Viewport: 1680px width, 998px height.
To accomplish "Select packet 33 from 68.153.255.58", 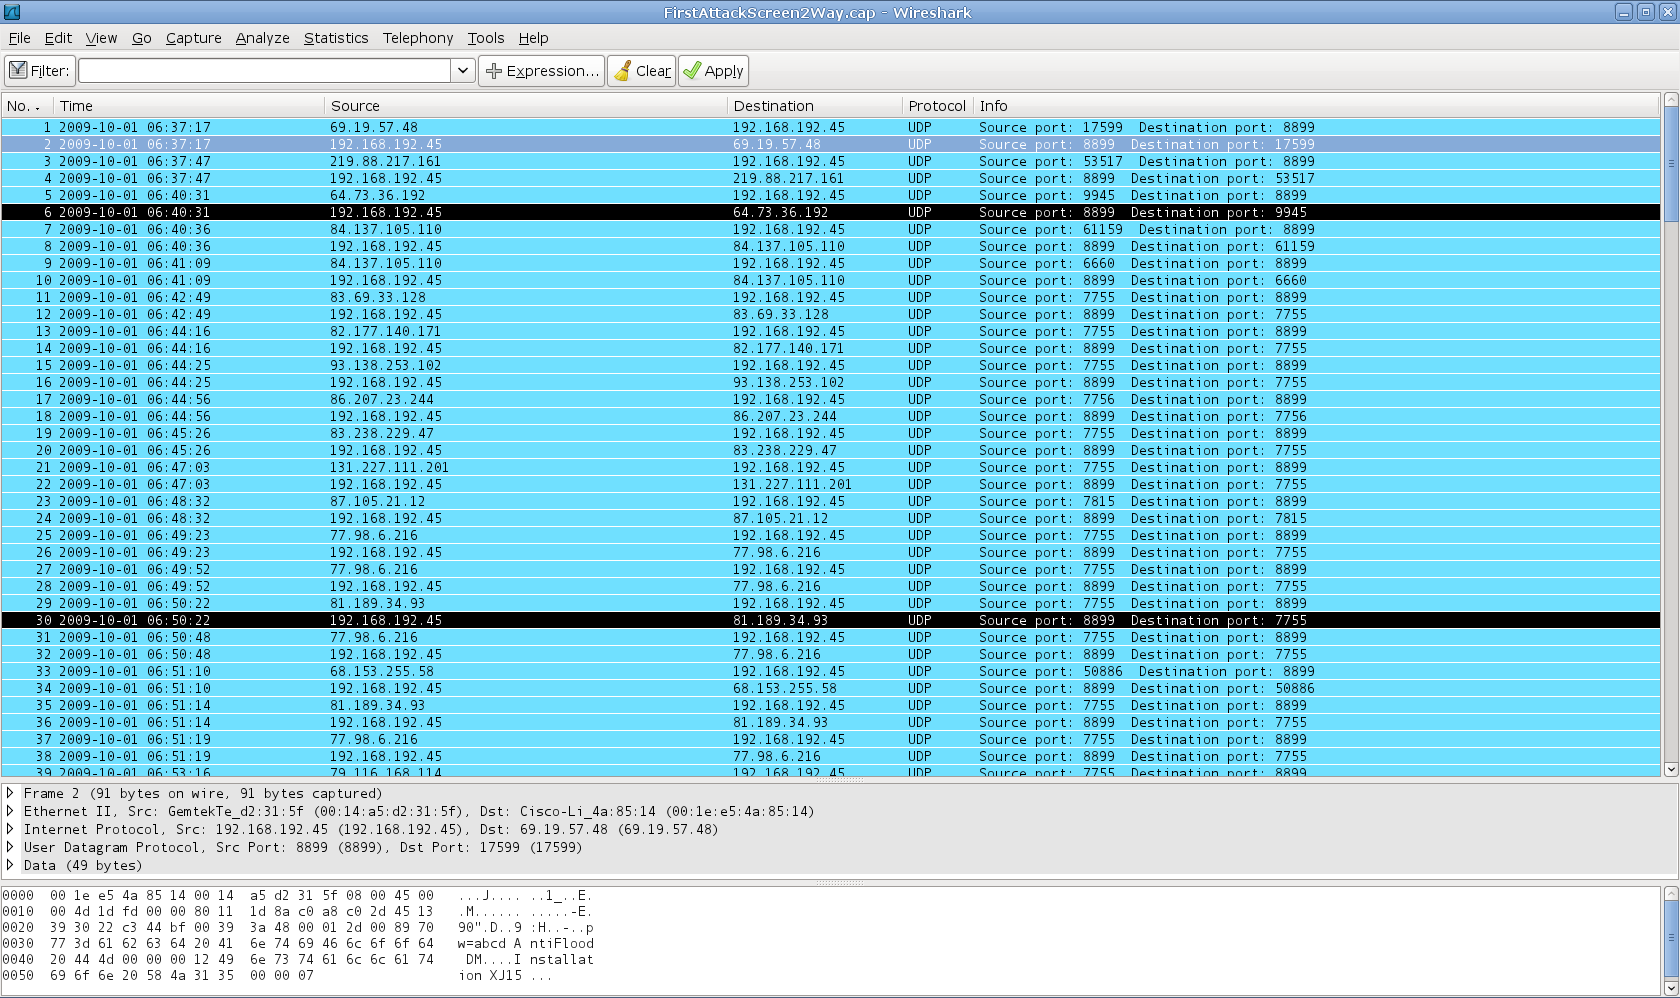I will click(x=830, y=671).
